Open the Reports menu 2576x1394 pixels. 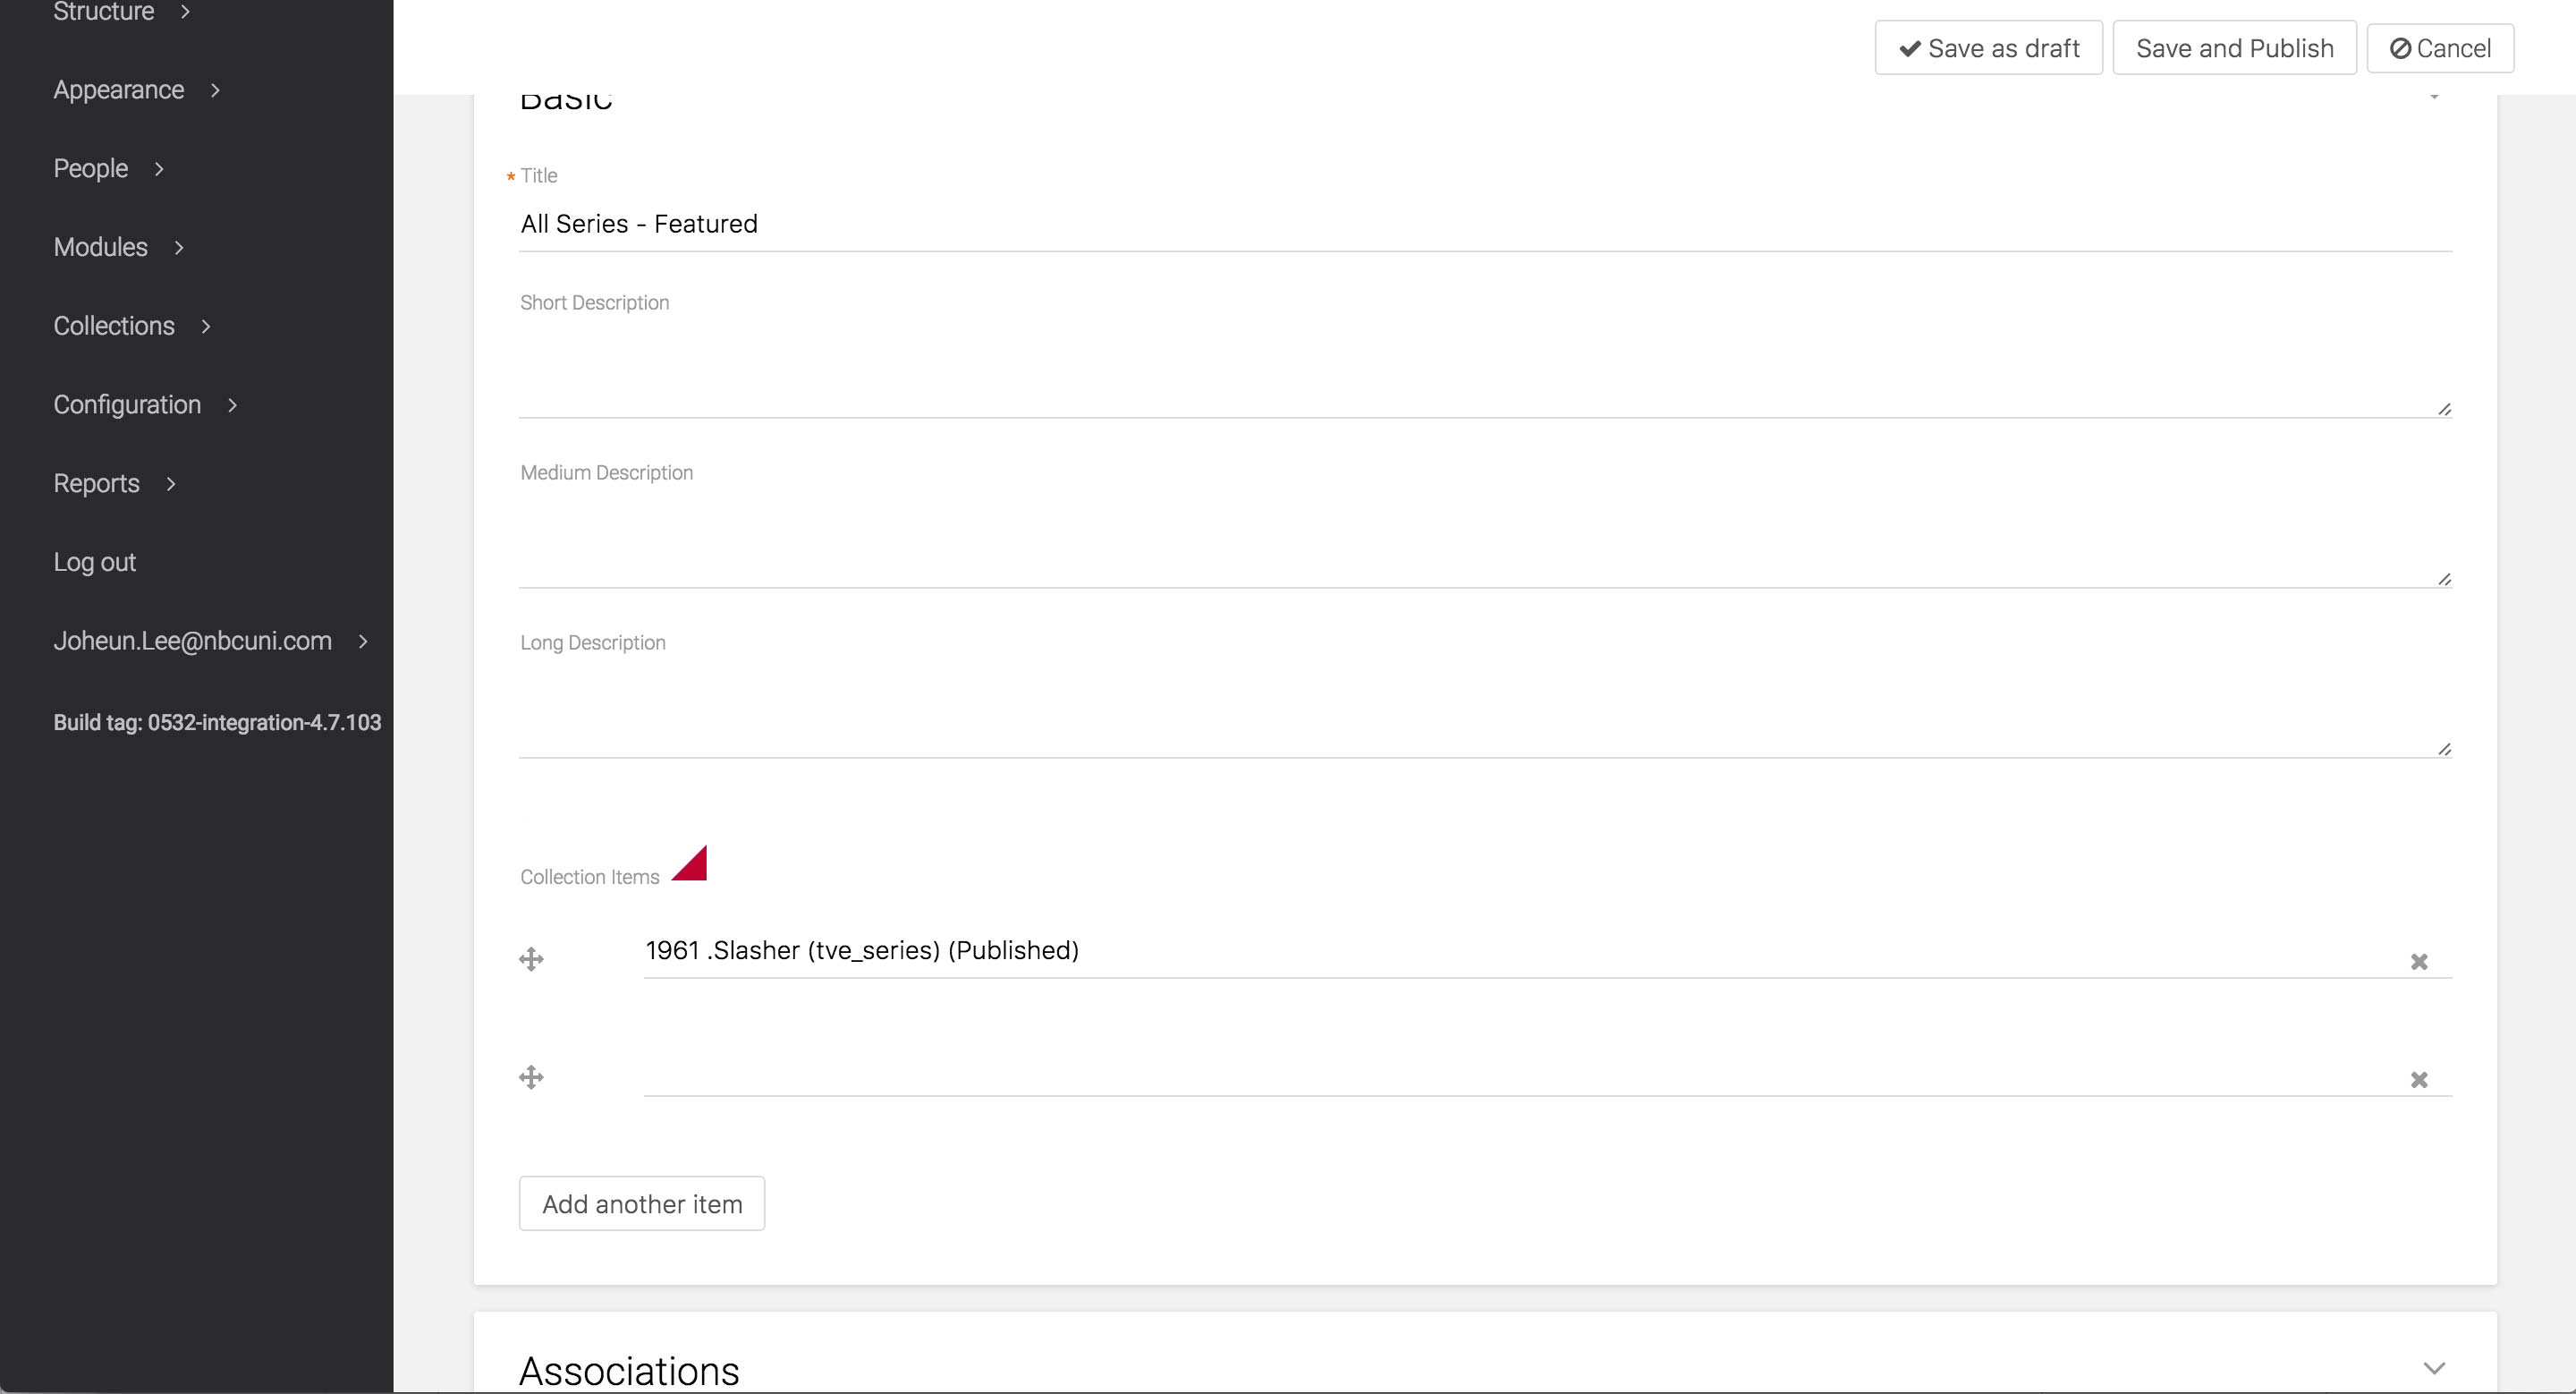[x=96, y=484]
